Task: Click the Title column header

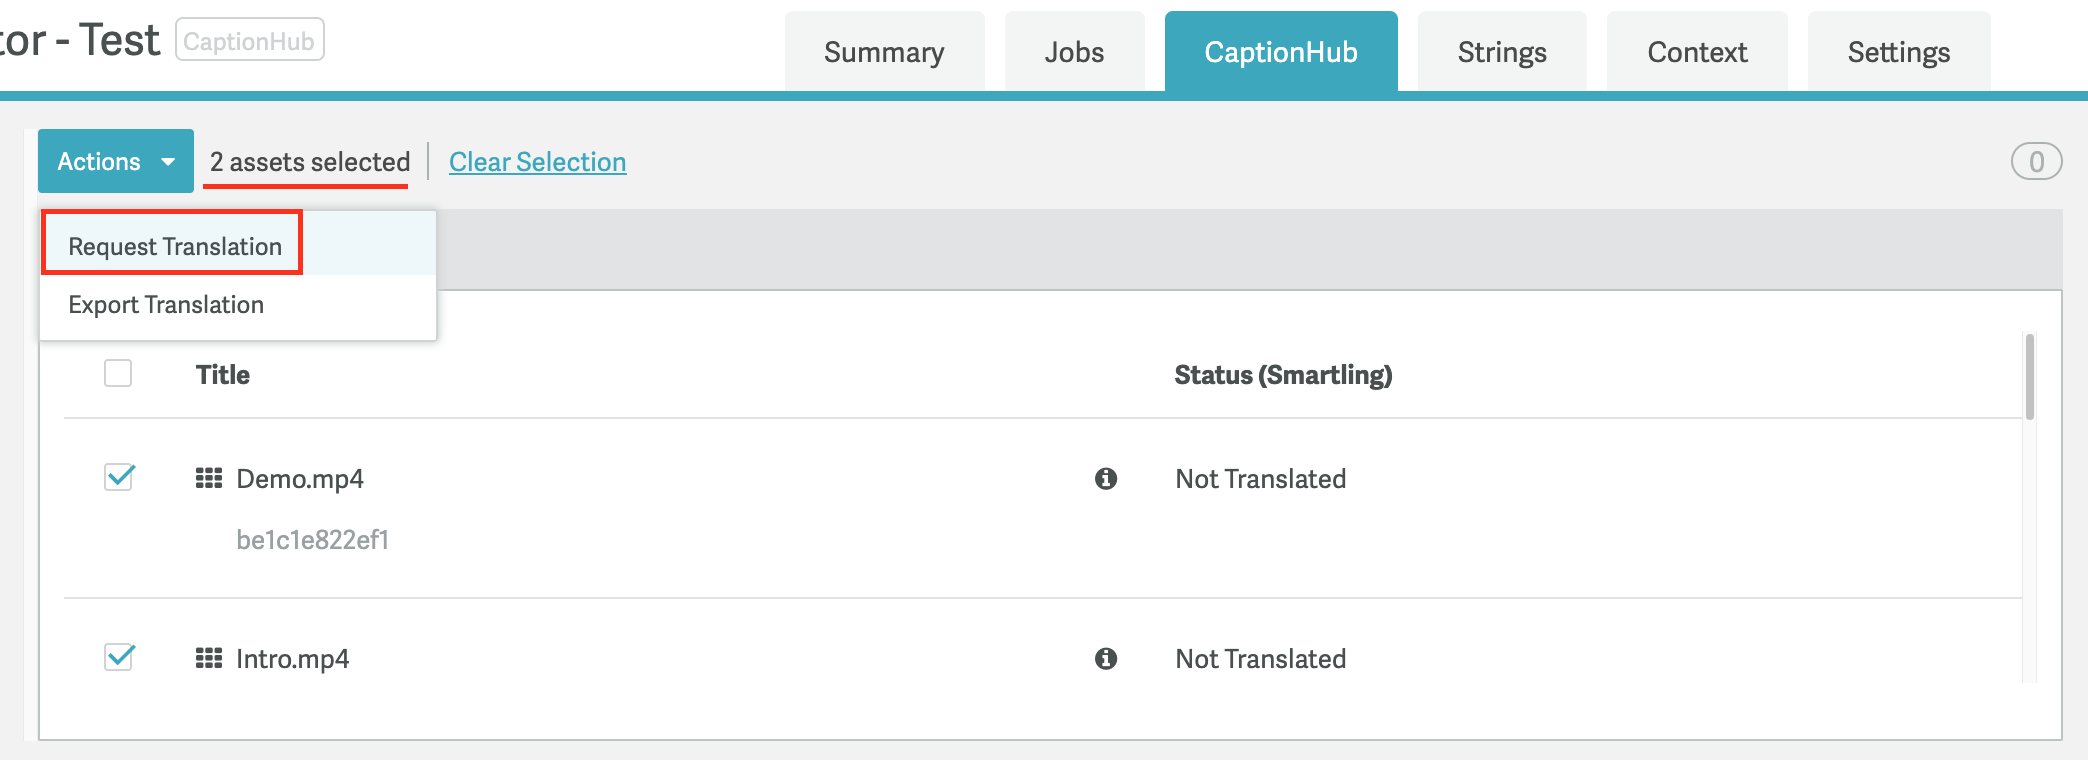Action: click(223, 375)
